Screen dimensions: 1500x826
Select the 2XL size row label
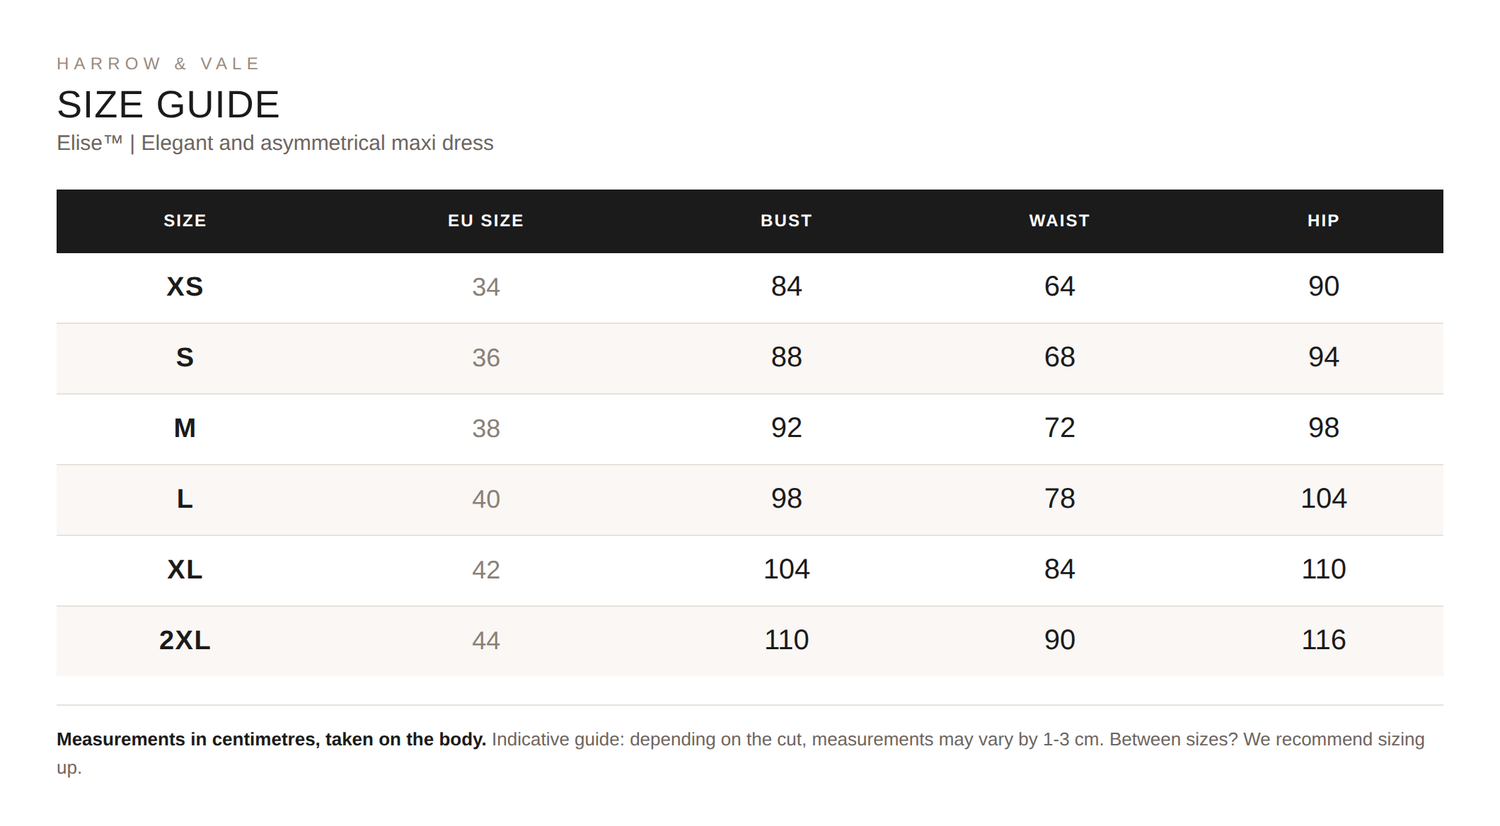pyautogui.click(x=185, y=640)
